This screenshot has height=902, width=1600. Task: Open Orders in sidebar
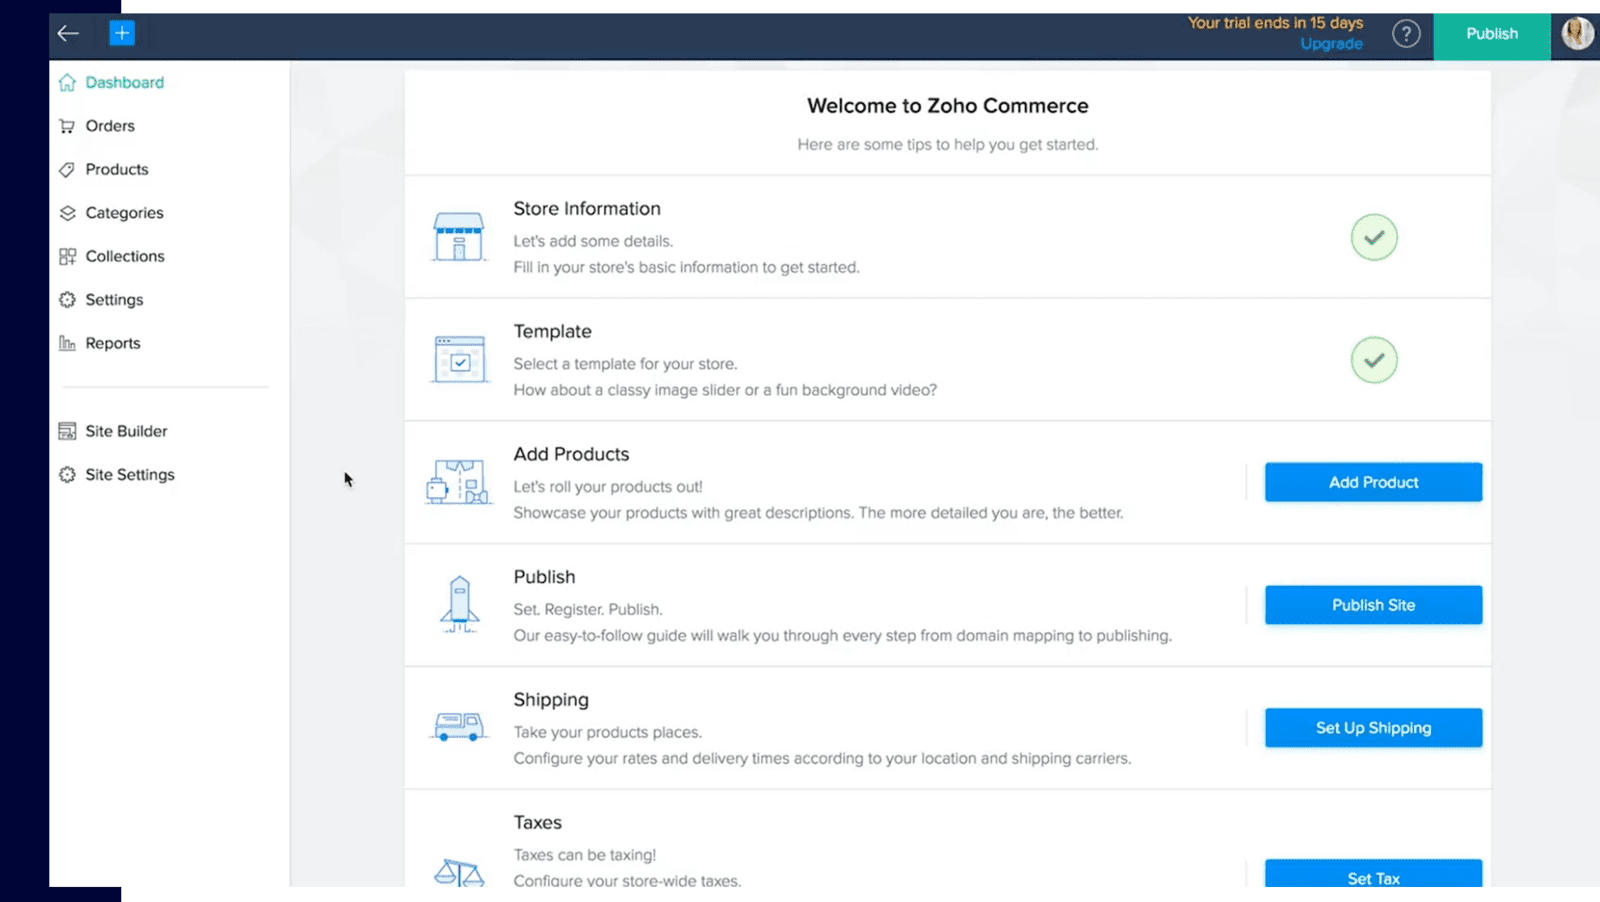click(110, 126)
